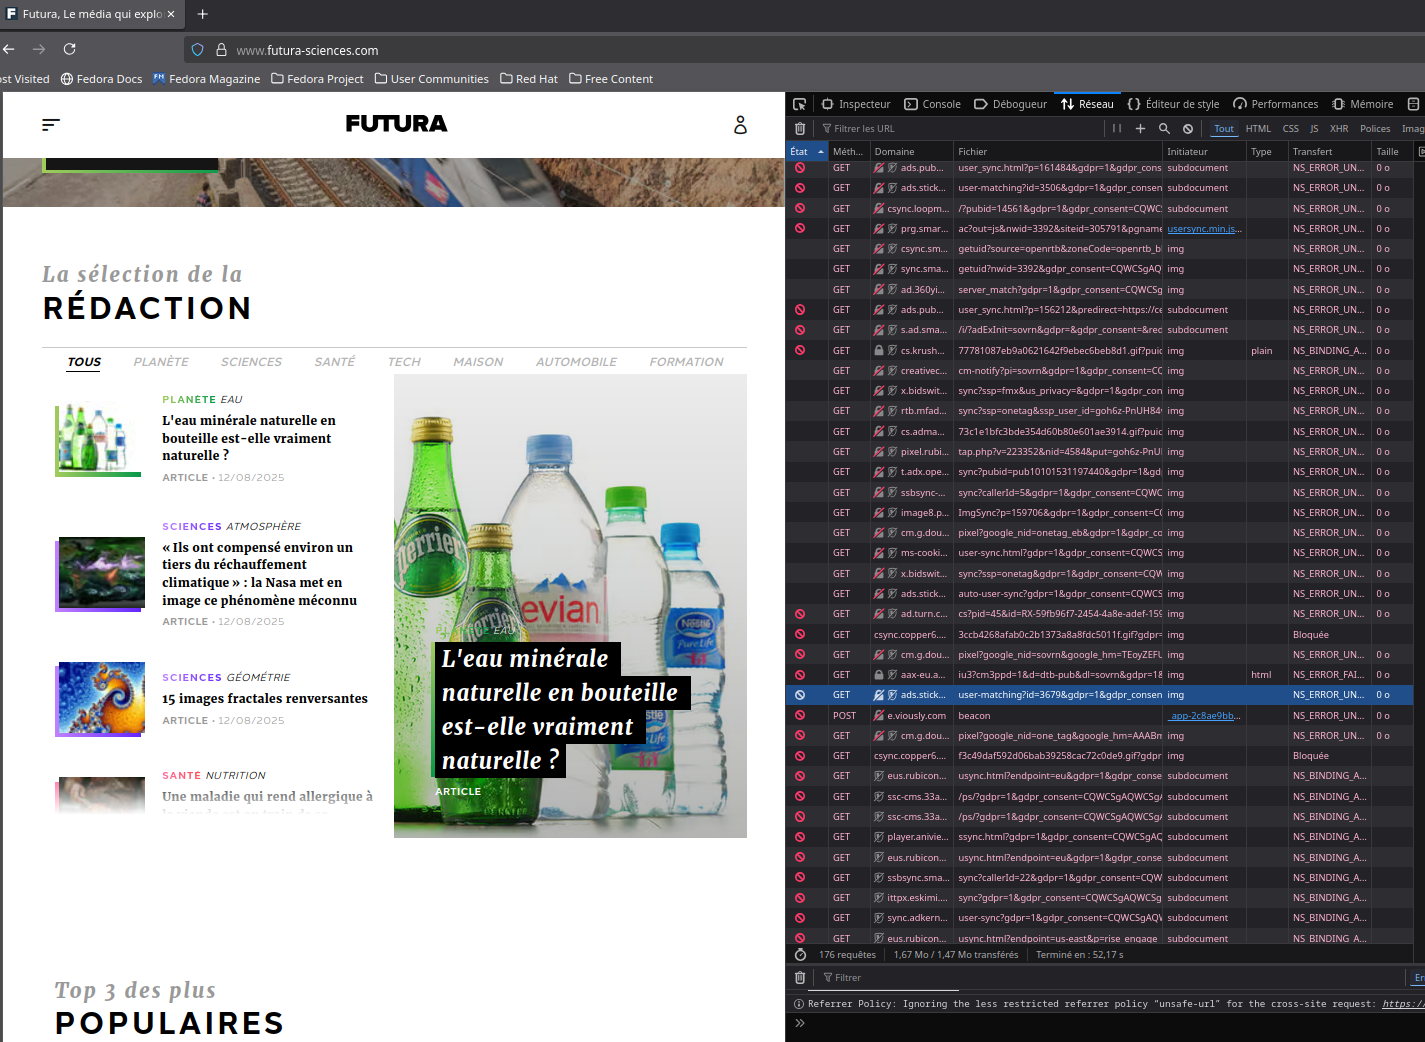Open the Inspecteur devtools tab
The height and width of the screenshot is (1042, 1425).
click(855, 104)
